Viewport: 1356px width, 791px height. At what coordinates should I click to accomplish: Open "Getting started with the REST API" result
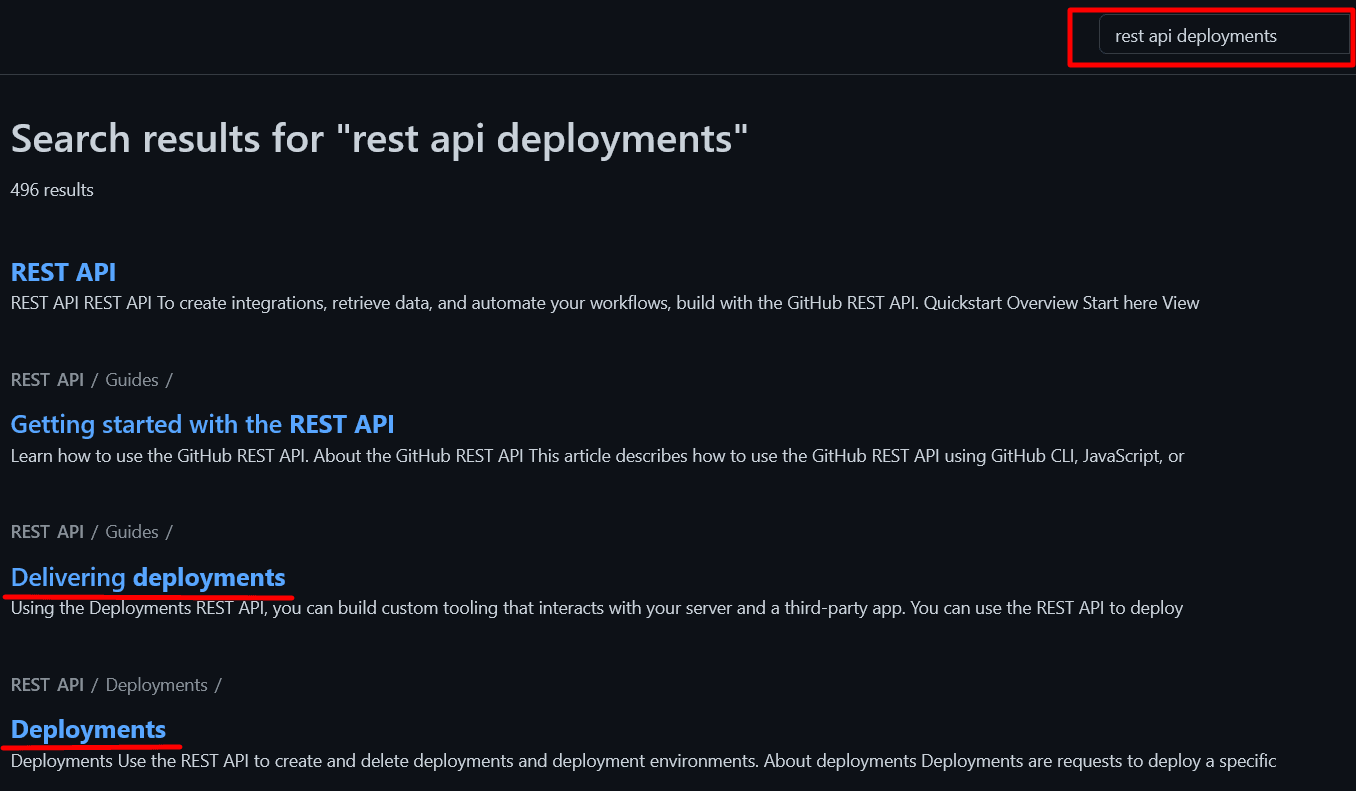click(202, 424)
